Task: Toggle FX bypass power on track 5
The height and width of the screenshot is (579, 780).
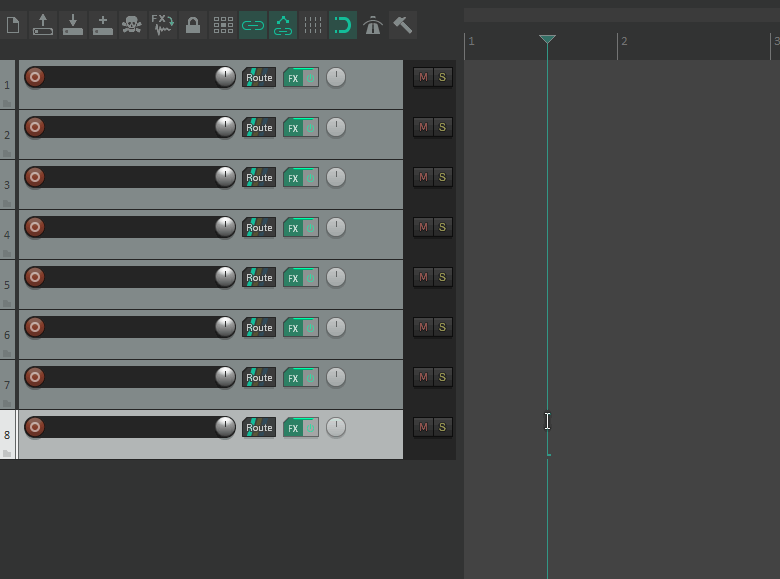Action: pos(310,278)
